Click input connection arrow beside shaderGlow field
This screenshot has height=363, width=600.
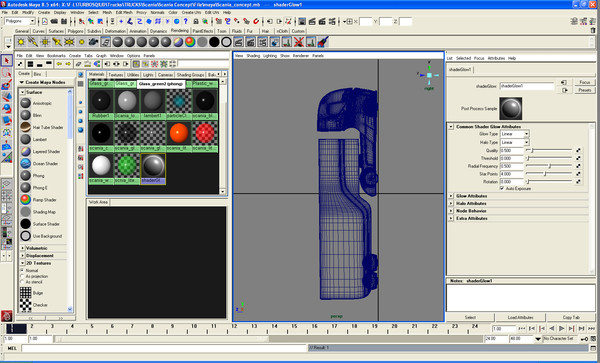pyautogui.click(x=564, y=83)
